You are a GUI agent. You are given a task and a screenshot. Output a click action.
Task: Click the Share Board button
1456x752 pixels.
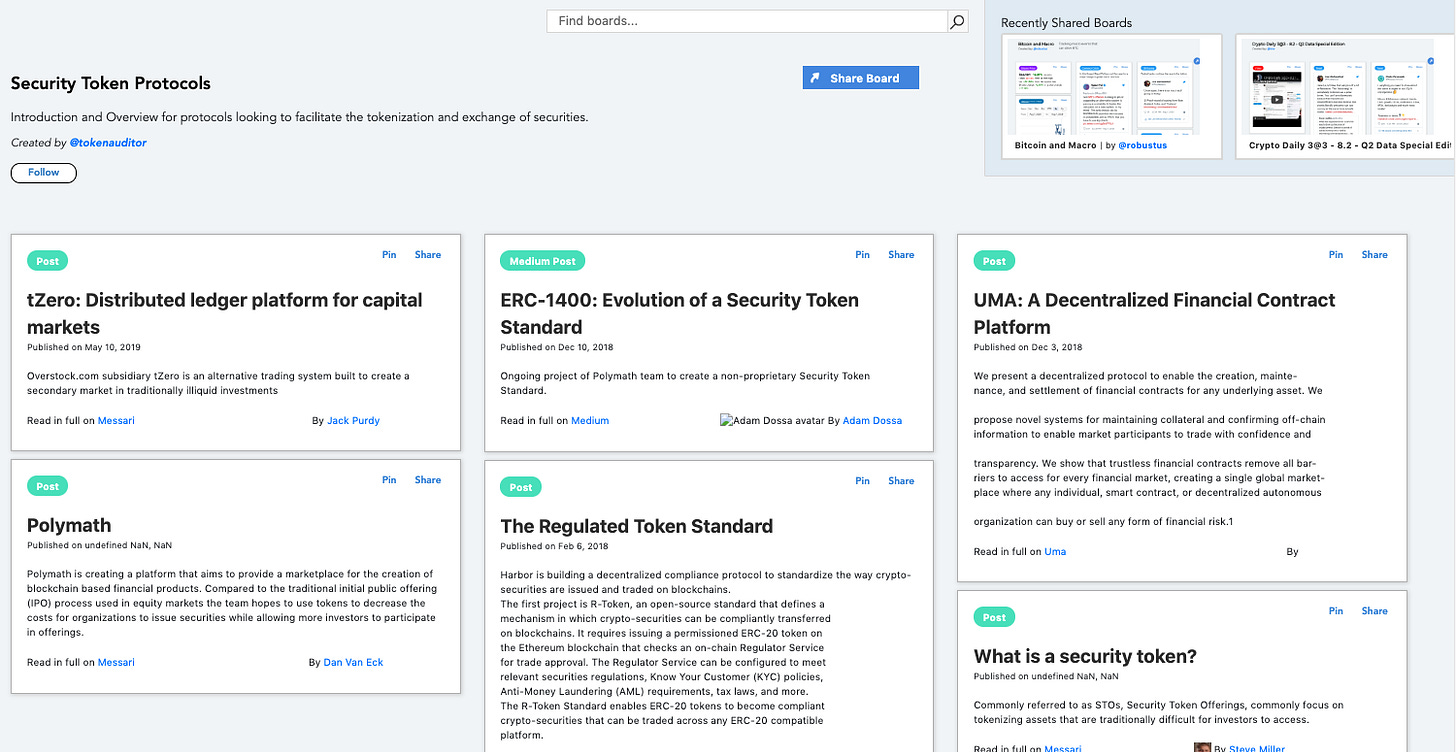[860, 78]
